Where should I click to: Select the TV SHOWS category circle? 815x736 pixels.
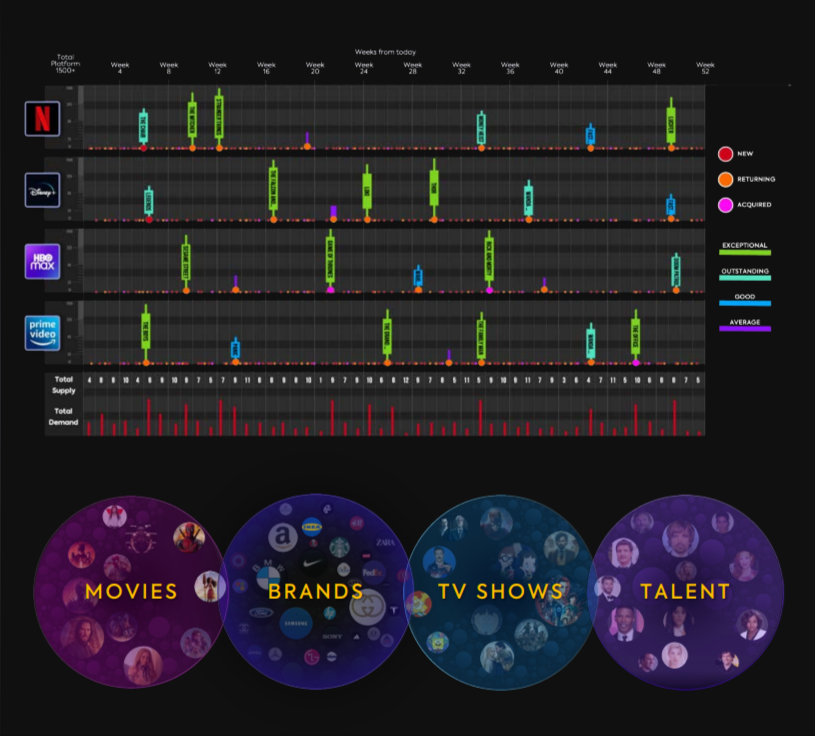point(500,592)
